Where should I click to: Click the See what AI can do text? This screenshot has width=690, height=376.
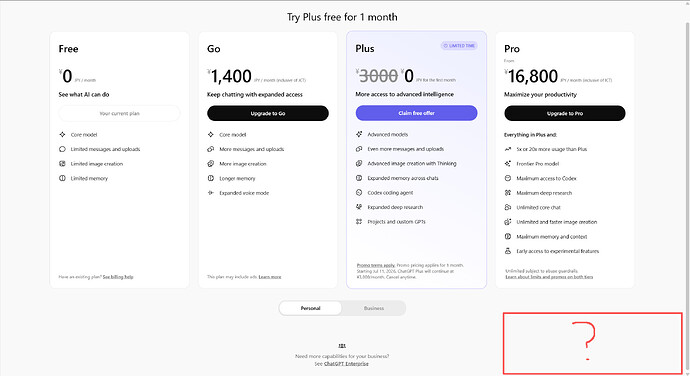84,95
